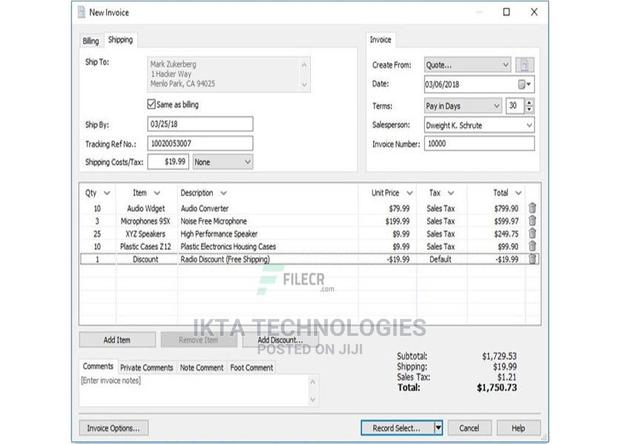
Task: Open the Record Select split arrow
Action: (x=438, y=428)
